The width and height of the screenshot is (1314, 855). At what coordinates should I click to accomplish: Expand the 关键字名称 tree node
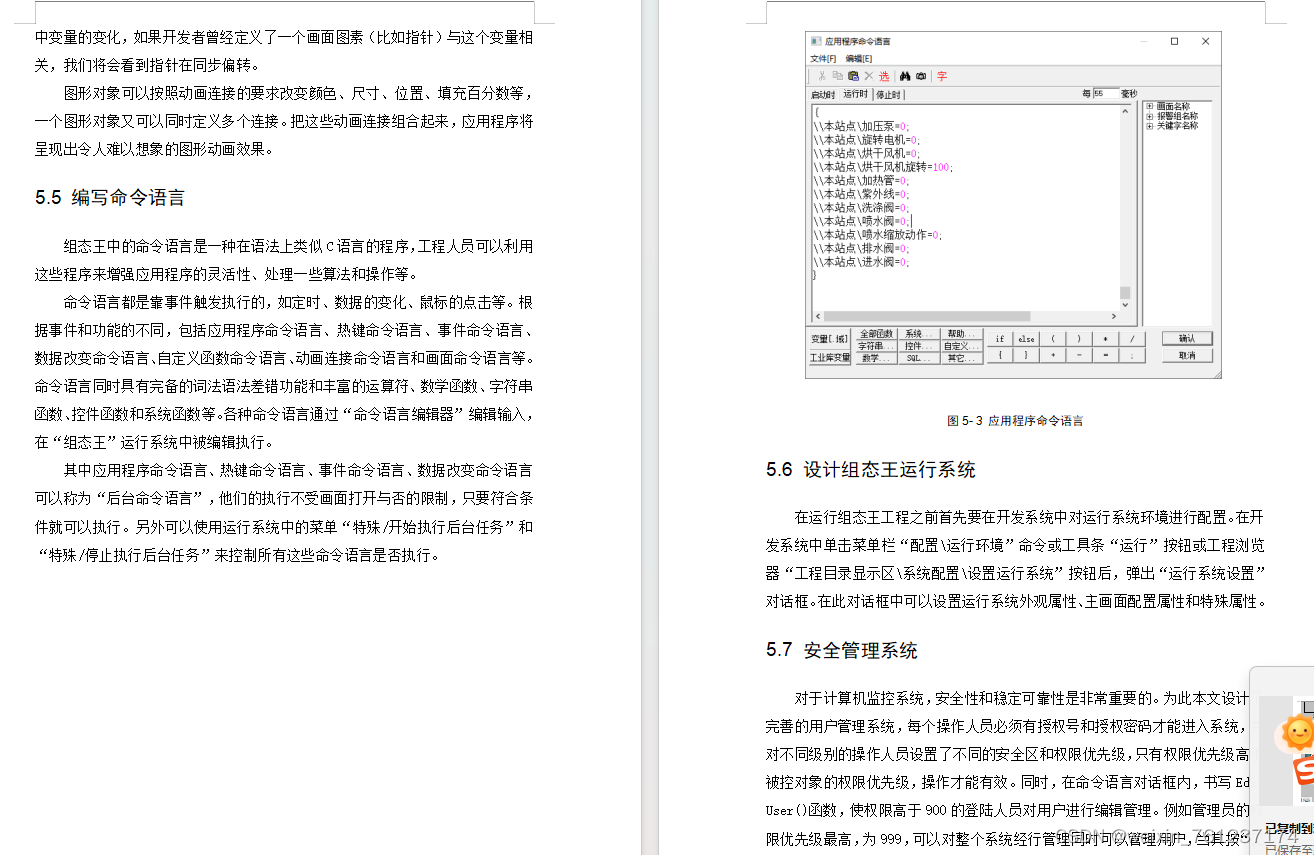click(1149, 126)
